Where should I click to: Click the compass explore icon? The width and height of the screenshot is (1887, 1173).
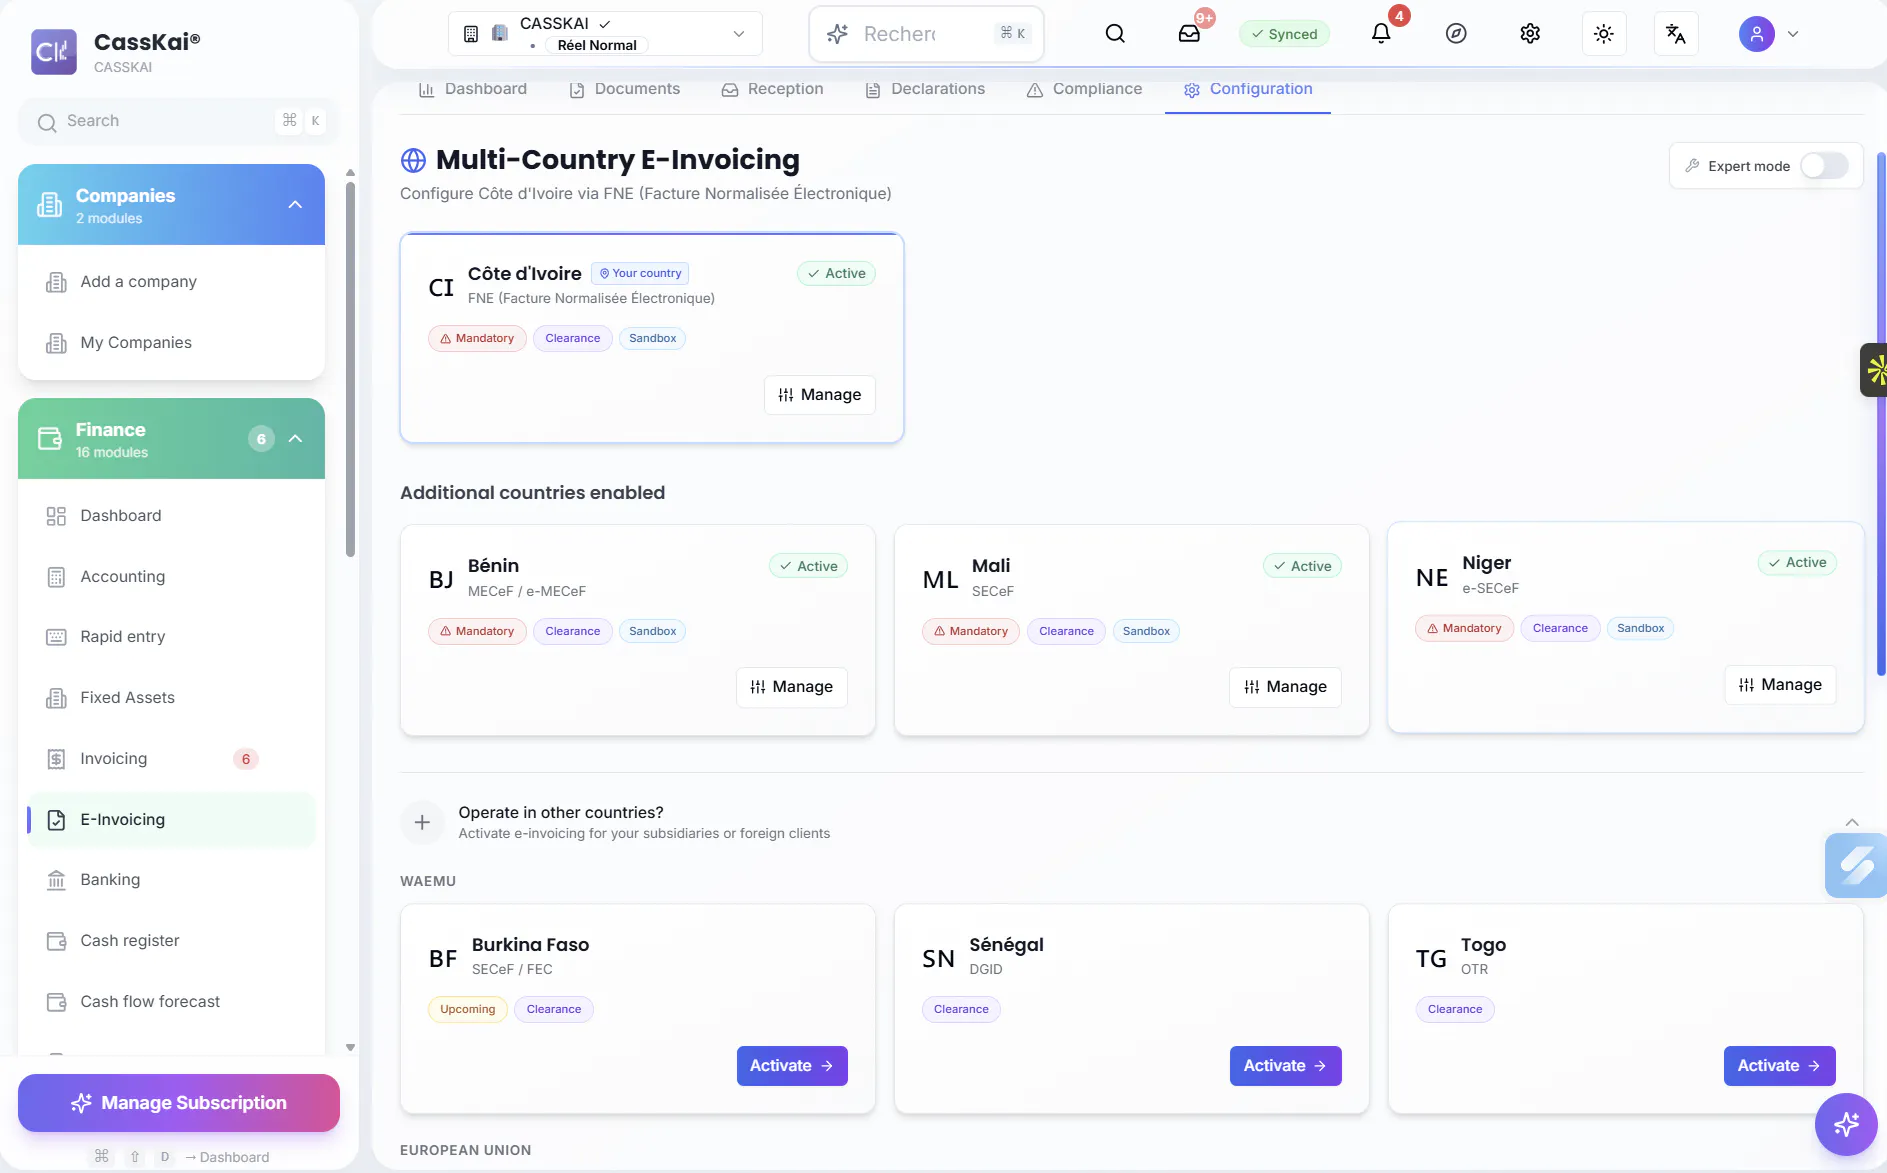click(x=1456, y=34)
